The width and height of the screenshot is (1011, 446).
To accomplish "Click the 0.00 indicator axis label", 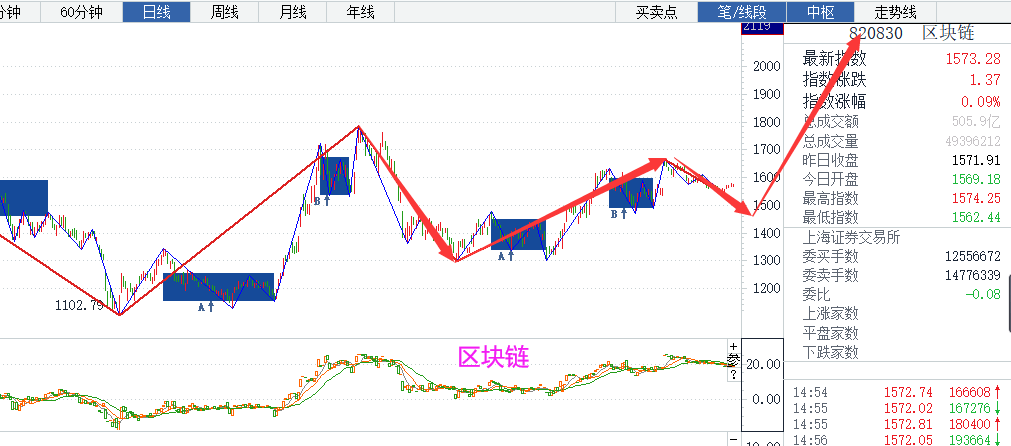I will [x=767, y=399].
